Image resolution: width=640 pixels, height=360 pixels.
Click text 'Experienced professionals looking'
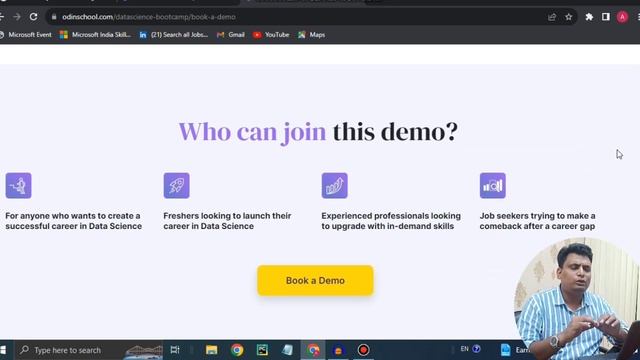pos(391,216)
